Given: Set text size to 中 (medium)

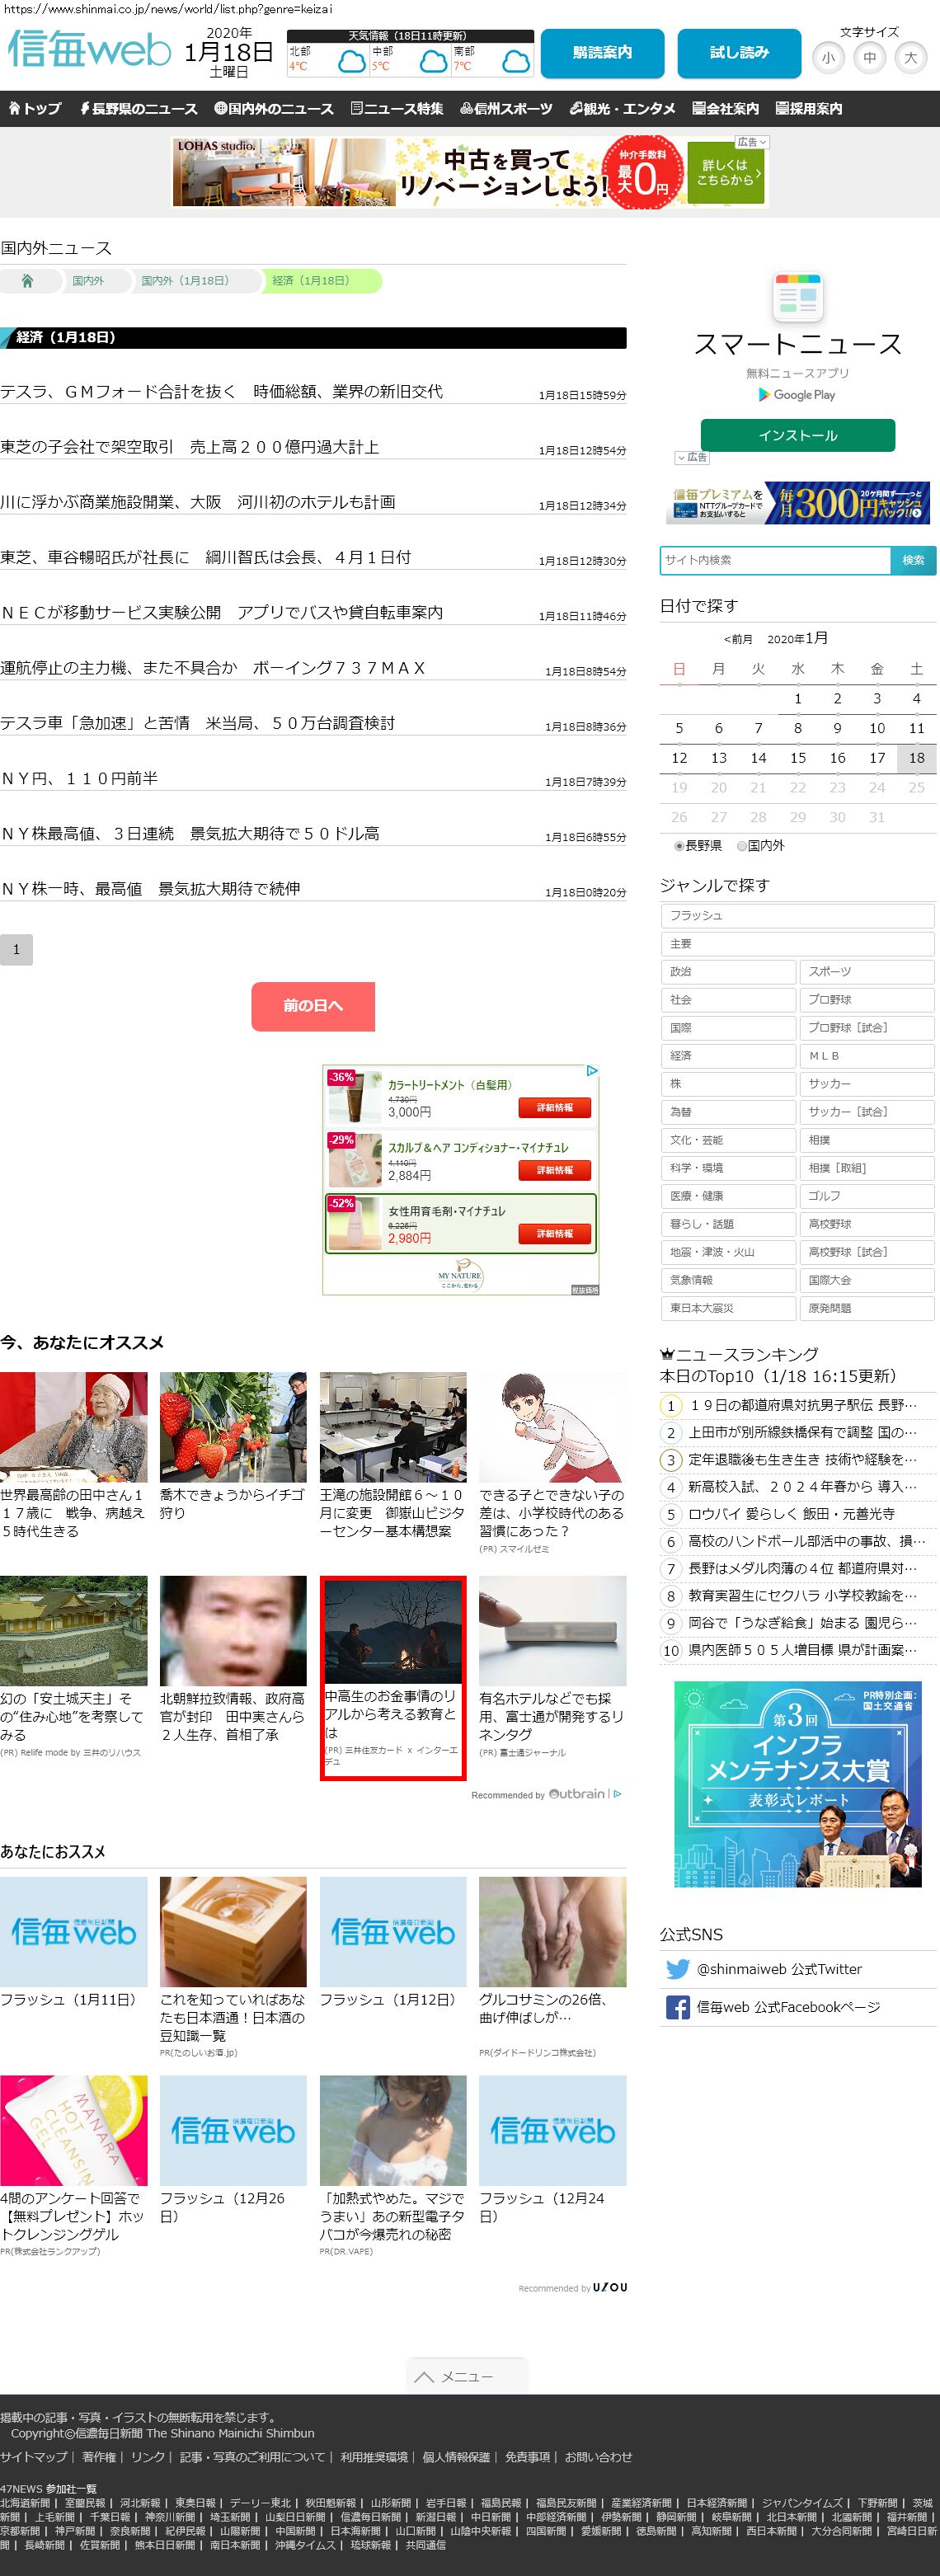Looking at the screenshot, I should [x=869, y=58].
